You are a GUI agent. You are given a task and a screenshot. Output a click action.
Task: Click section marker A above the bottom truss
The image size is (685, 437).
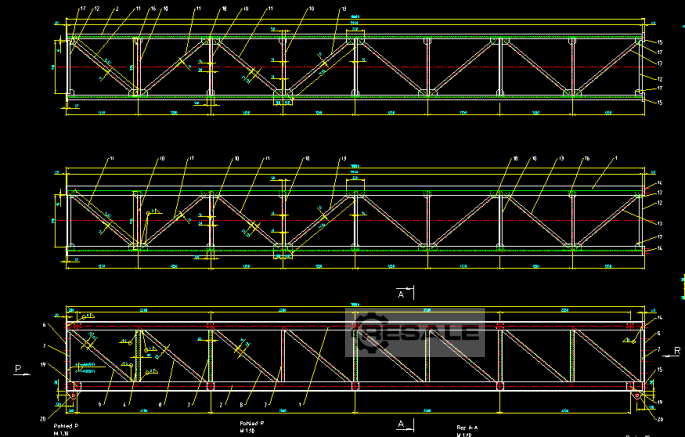(x=401, y=295)
